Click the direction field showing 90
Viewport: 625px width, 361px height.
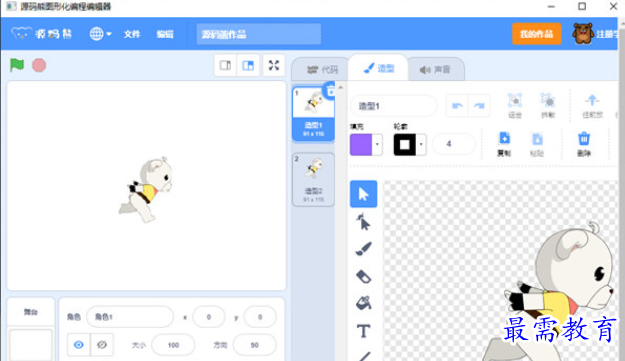pyautogui.click(x=254, y=345)
